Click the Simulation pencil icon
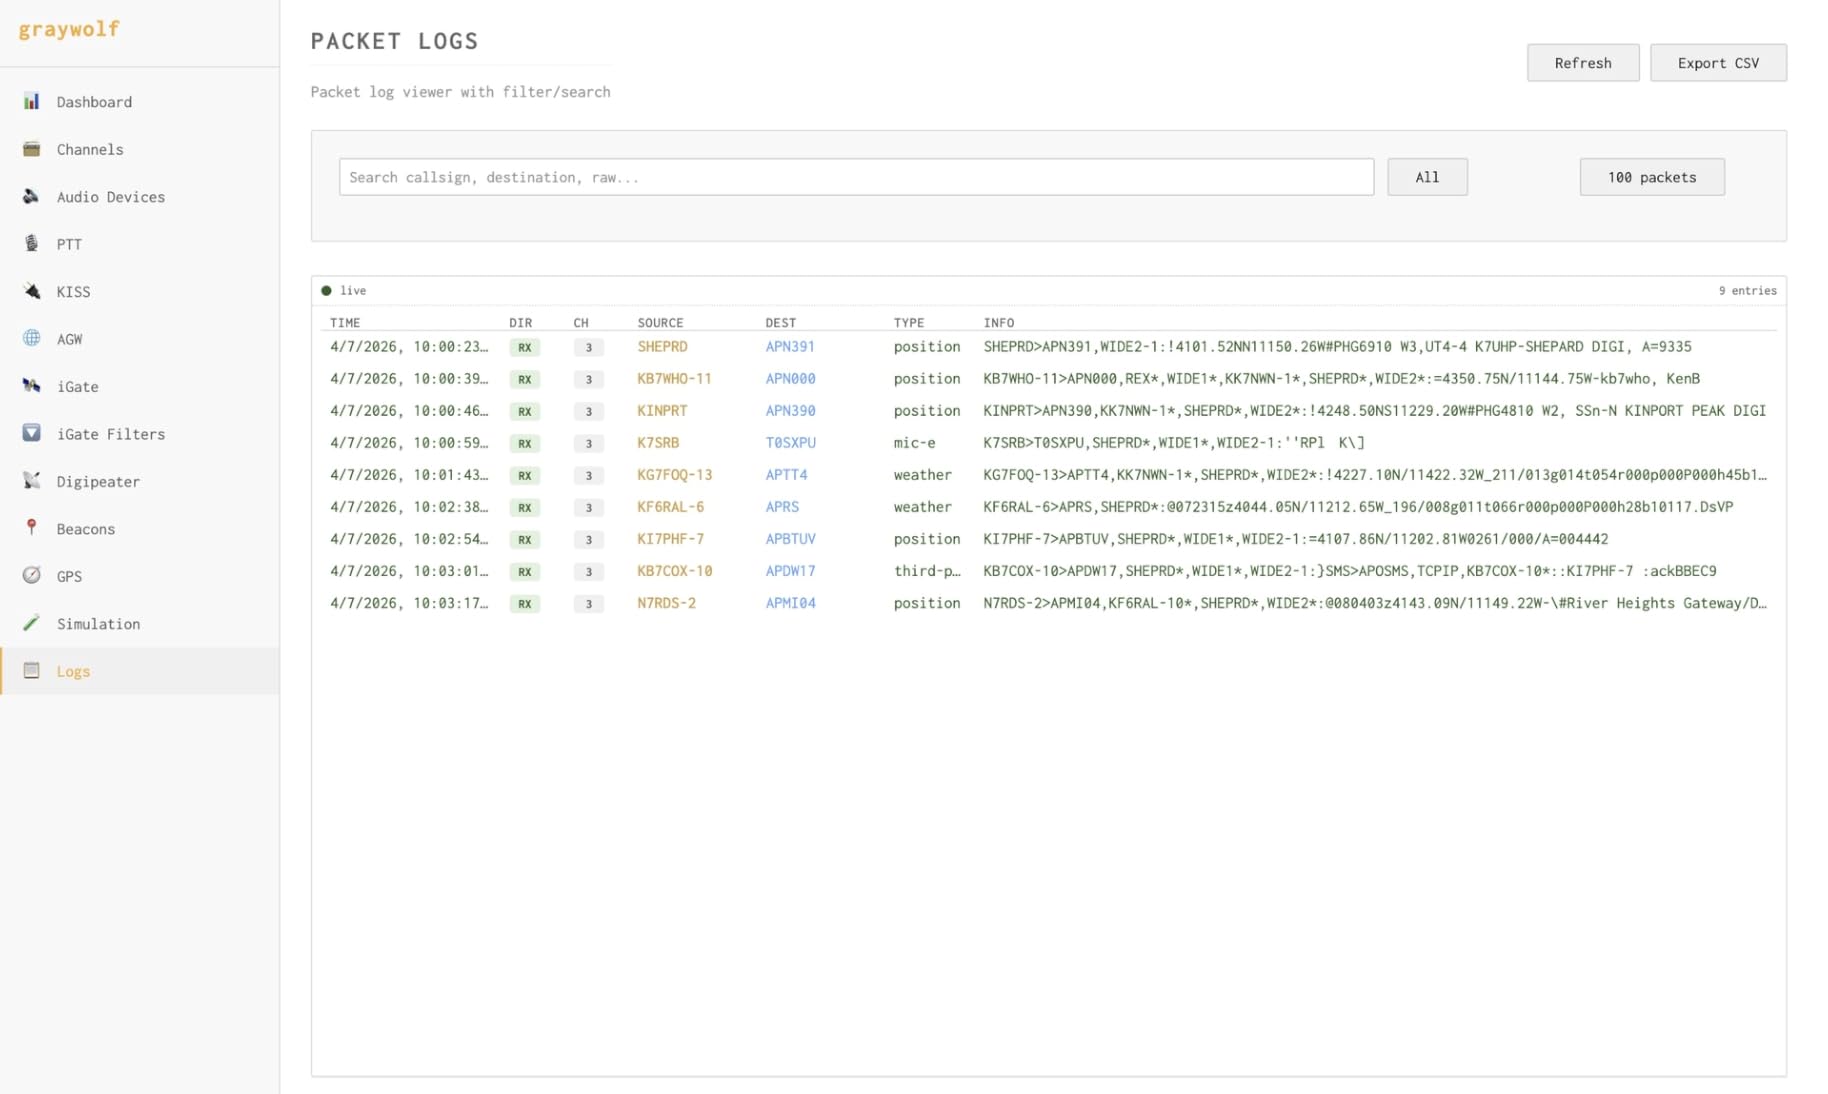 (32, 623)
